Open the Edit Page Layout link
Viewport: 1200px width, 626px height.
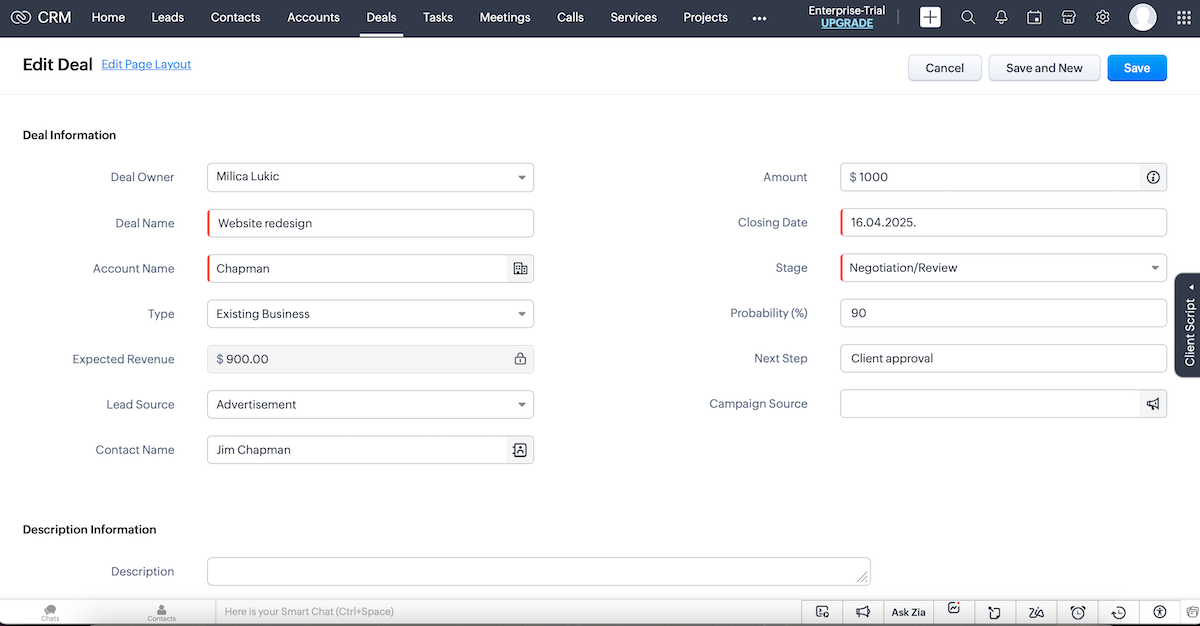[x=146, y=64]
